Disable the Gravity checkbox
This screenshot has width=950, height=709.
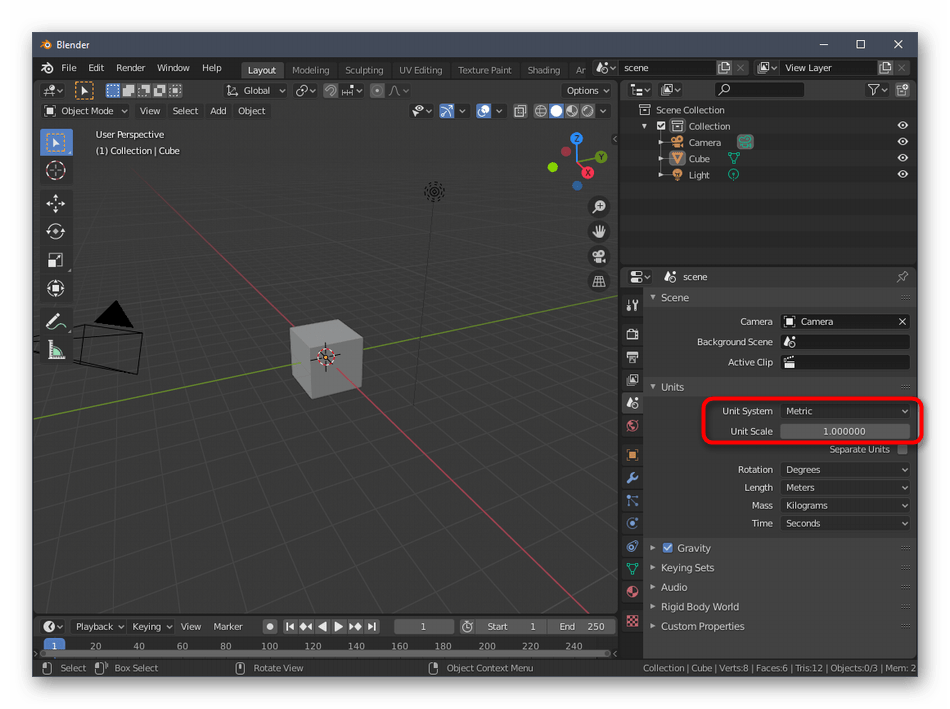pyautogui.click(x=668, y=548)
